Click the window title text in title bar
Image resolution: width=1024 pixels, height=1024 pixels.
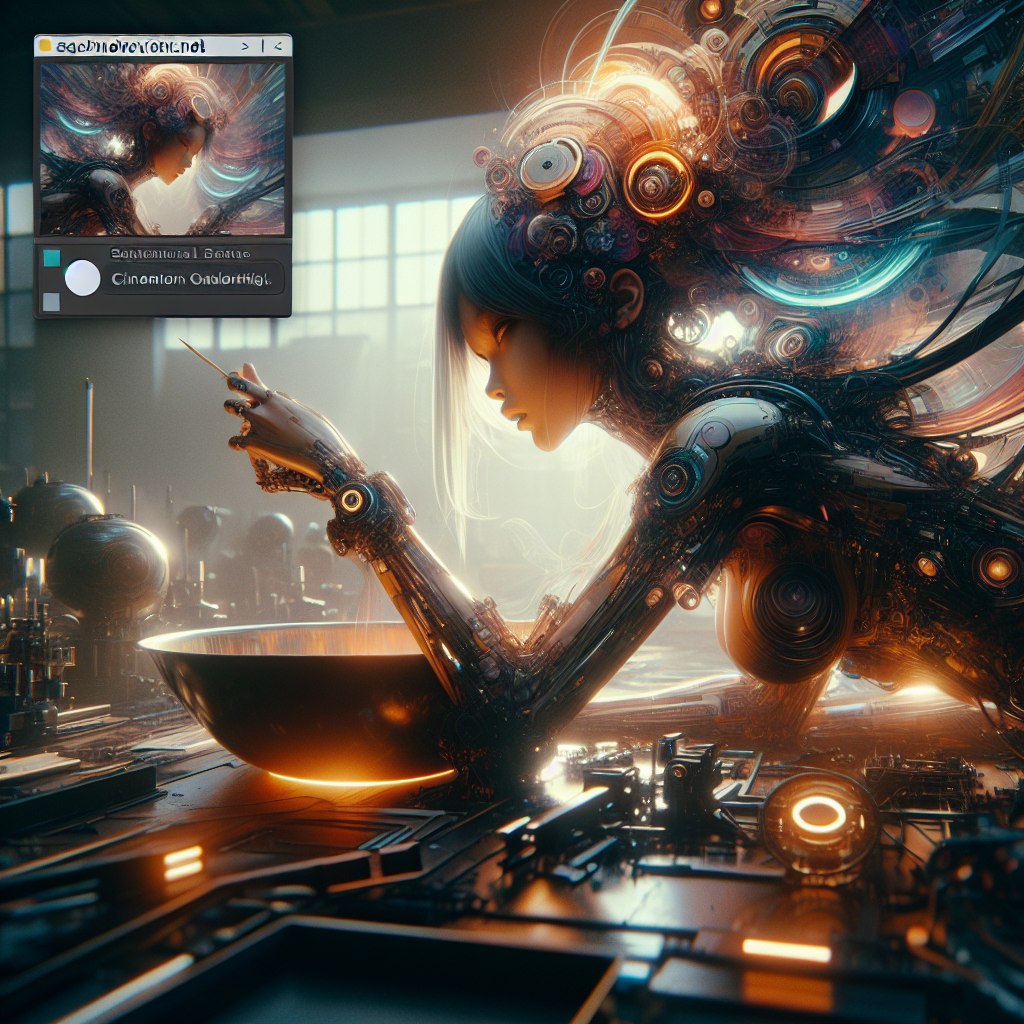pos(130,46)
